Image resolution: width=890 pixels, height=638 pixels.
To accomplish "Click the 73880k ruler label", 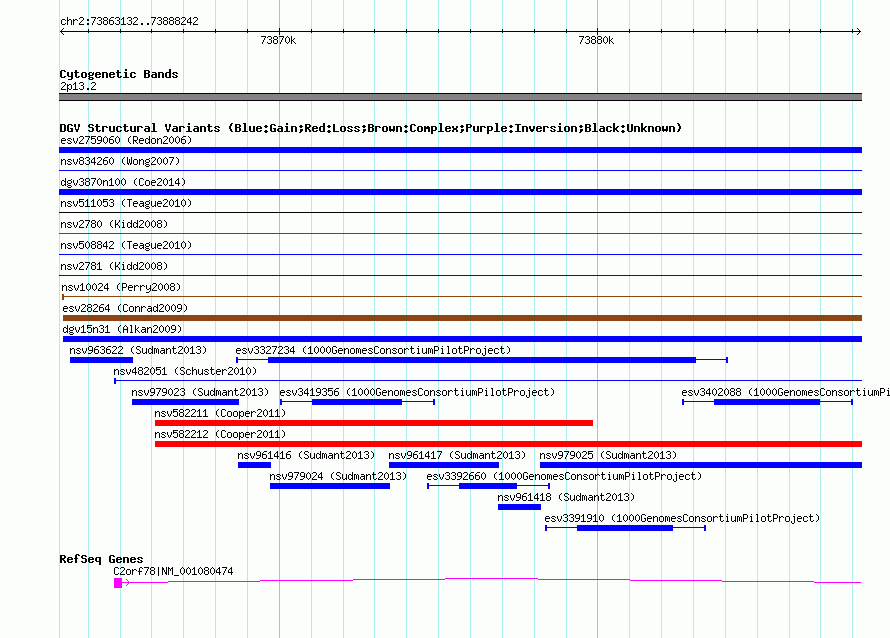I will (x=596, y=40).
